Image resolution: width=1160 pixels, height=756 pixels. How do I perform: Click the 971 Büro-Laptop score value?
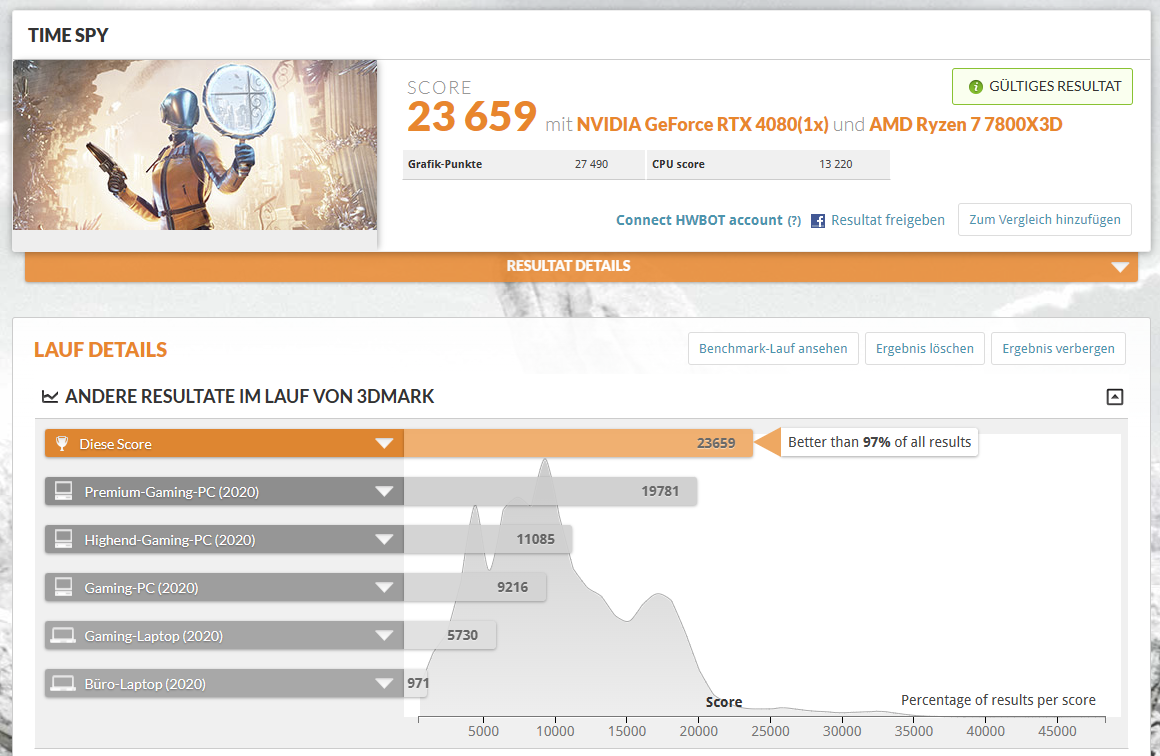[x=417, y=684]
